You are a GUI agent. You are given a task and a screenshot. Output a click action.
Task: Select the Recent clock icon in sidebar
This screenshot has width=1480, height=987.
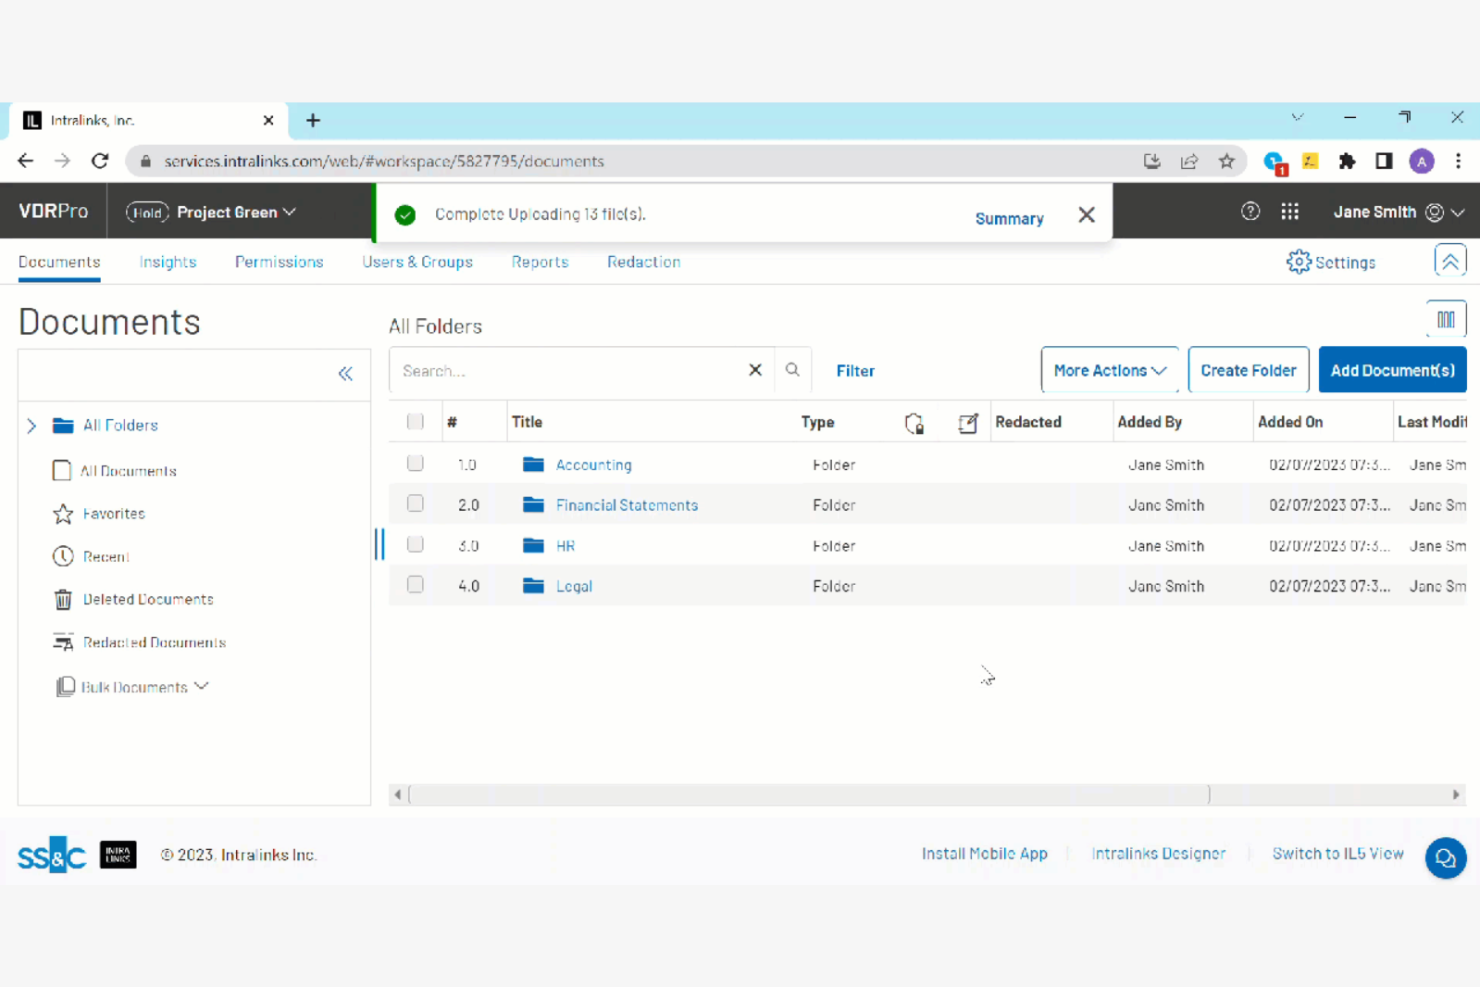point(62,556)
